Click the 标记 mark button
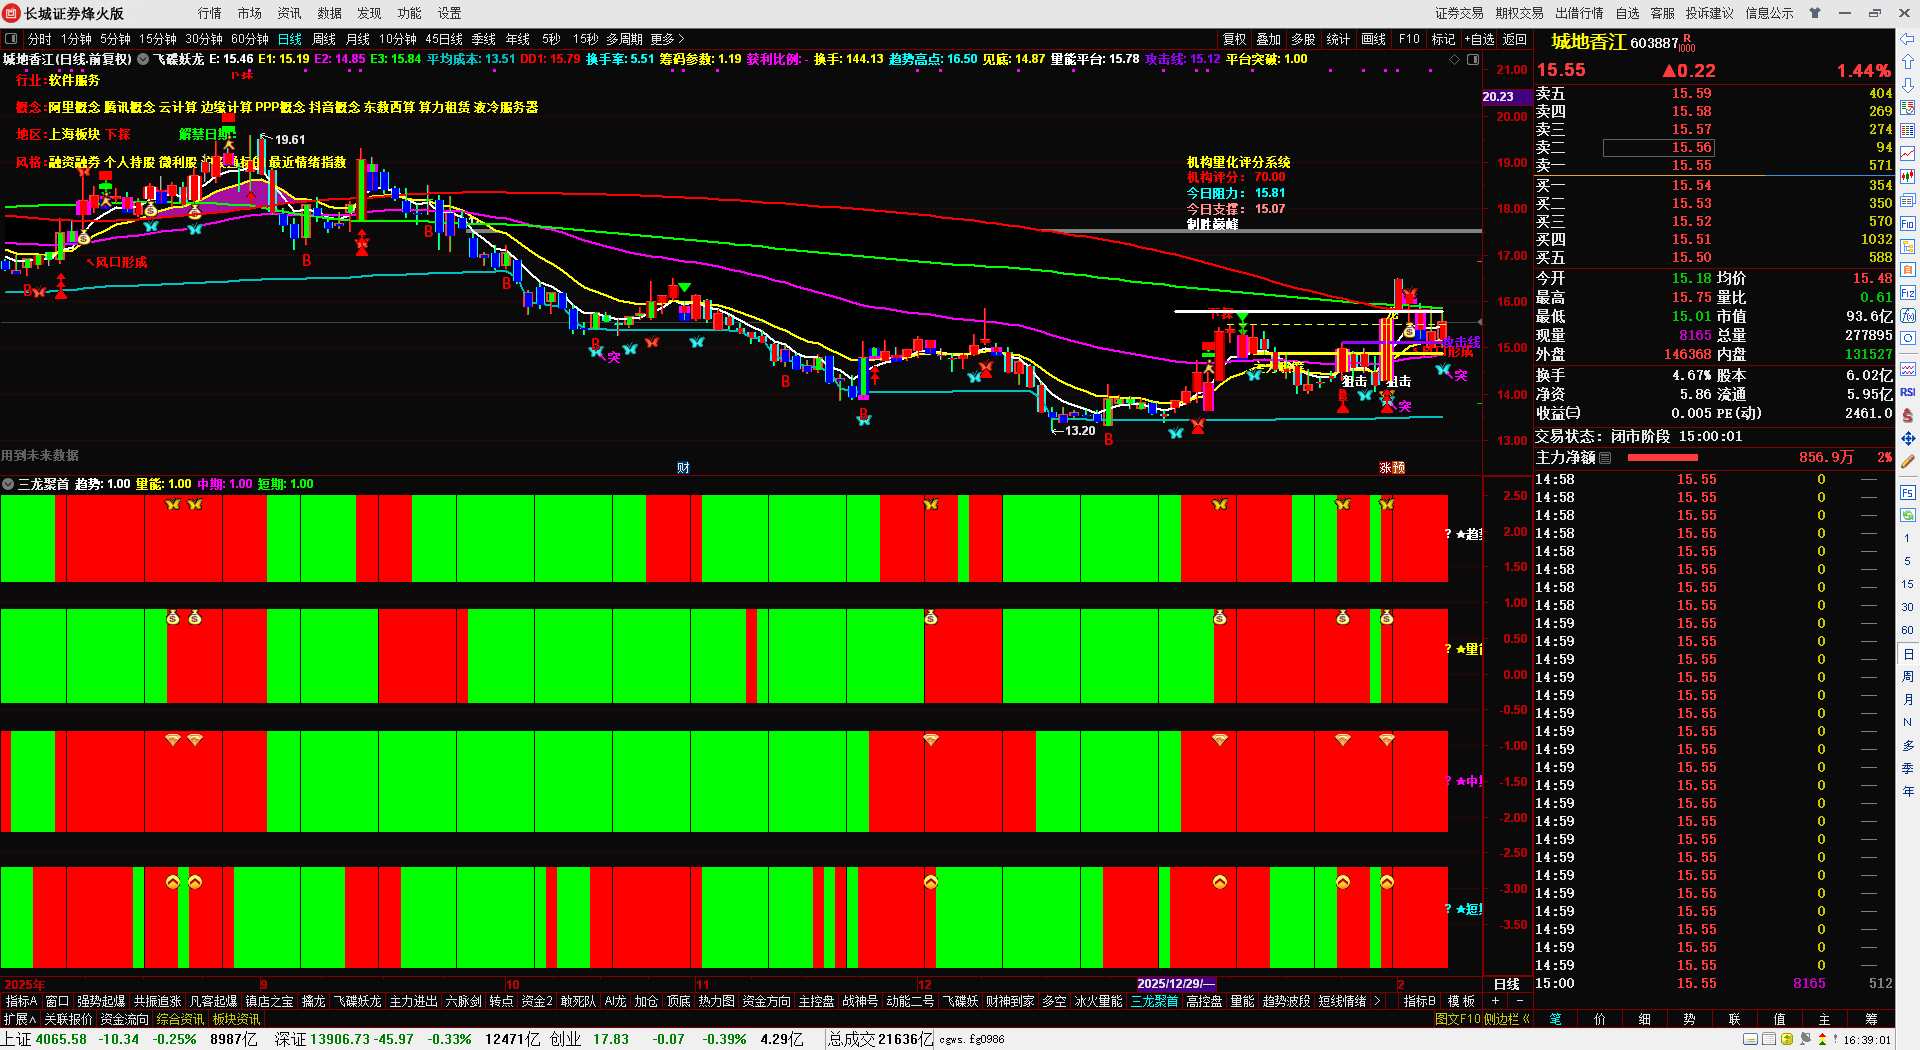This screenshot has width=1920, height=1050. [x=1444, y=39]
